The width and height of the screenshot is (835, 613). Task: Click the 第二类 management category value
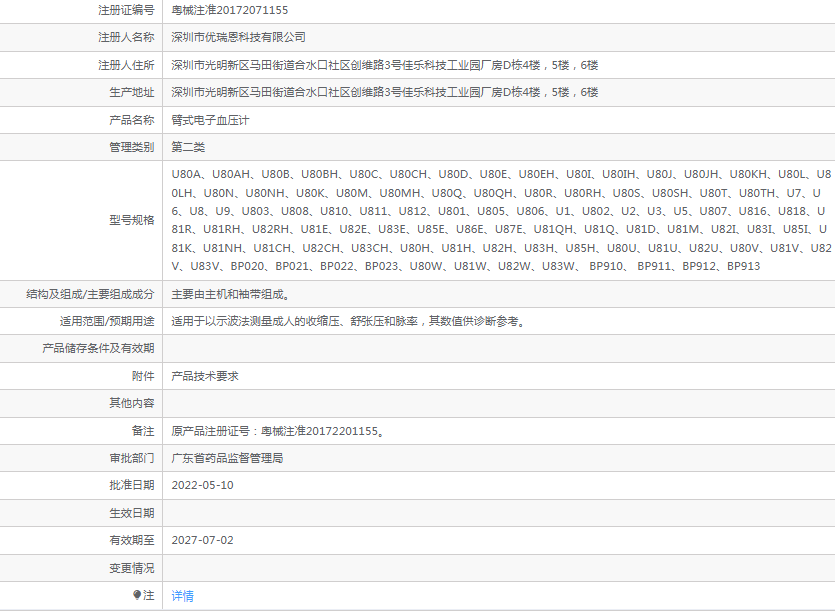tap(188, 147)
